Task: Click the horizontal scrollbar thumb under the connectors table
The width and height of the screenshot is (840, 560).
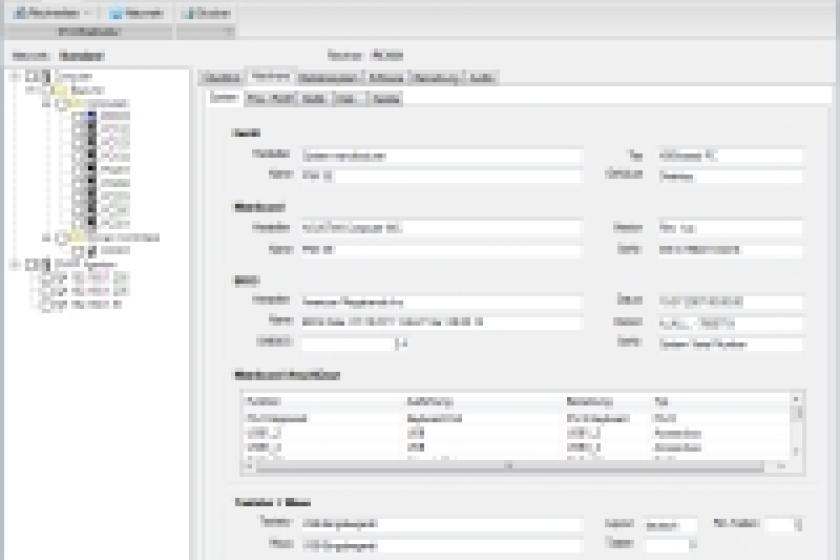Action: click(x=509, y=467)
